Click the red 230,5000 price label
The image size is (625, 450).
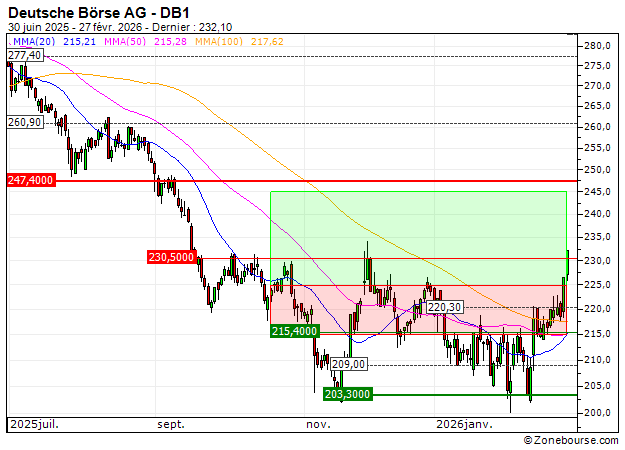(x=171, y=257)
